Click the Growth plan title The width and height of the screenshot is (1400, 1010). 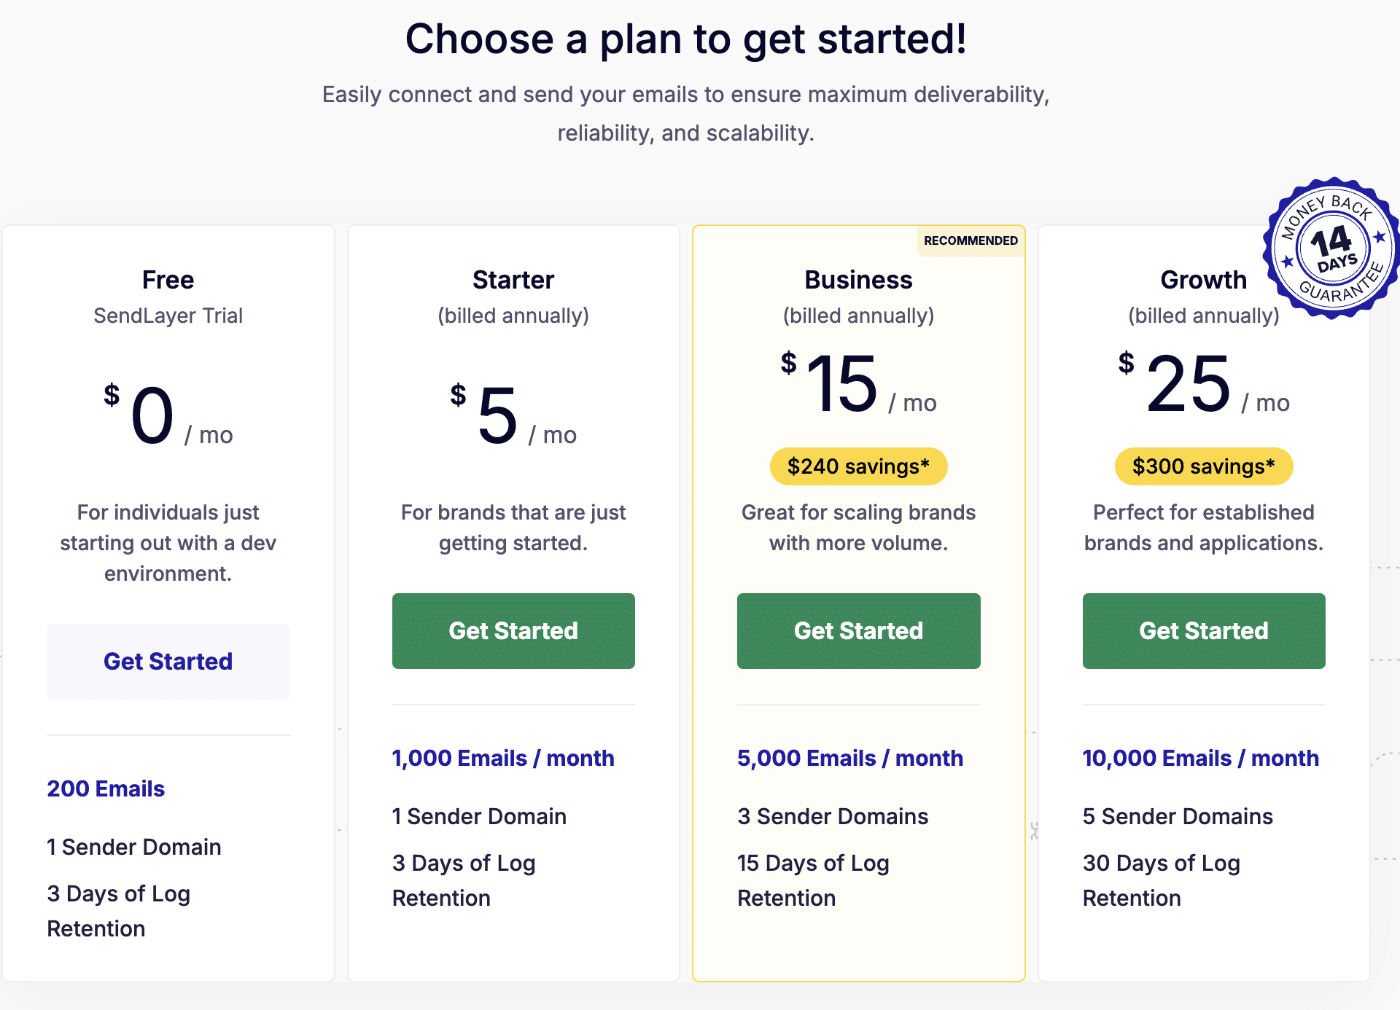coord(1203,280)
